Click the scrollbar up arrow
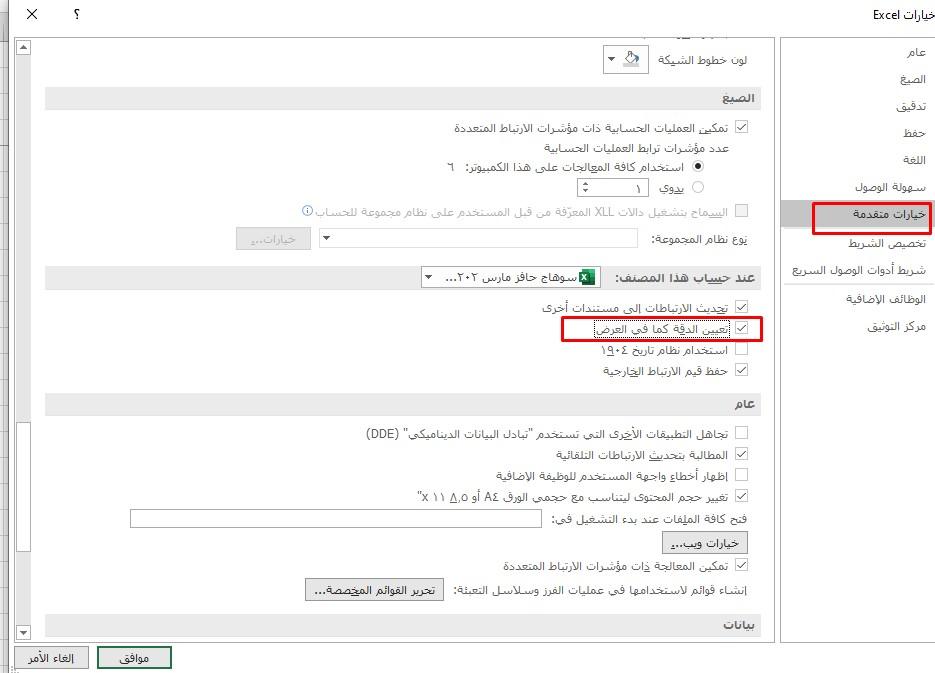 pyautogui.click(x=23, y=47)
